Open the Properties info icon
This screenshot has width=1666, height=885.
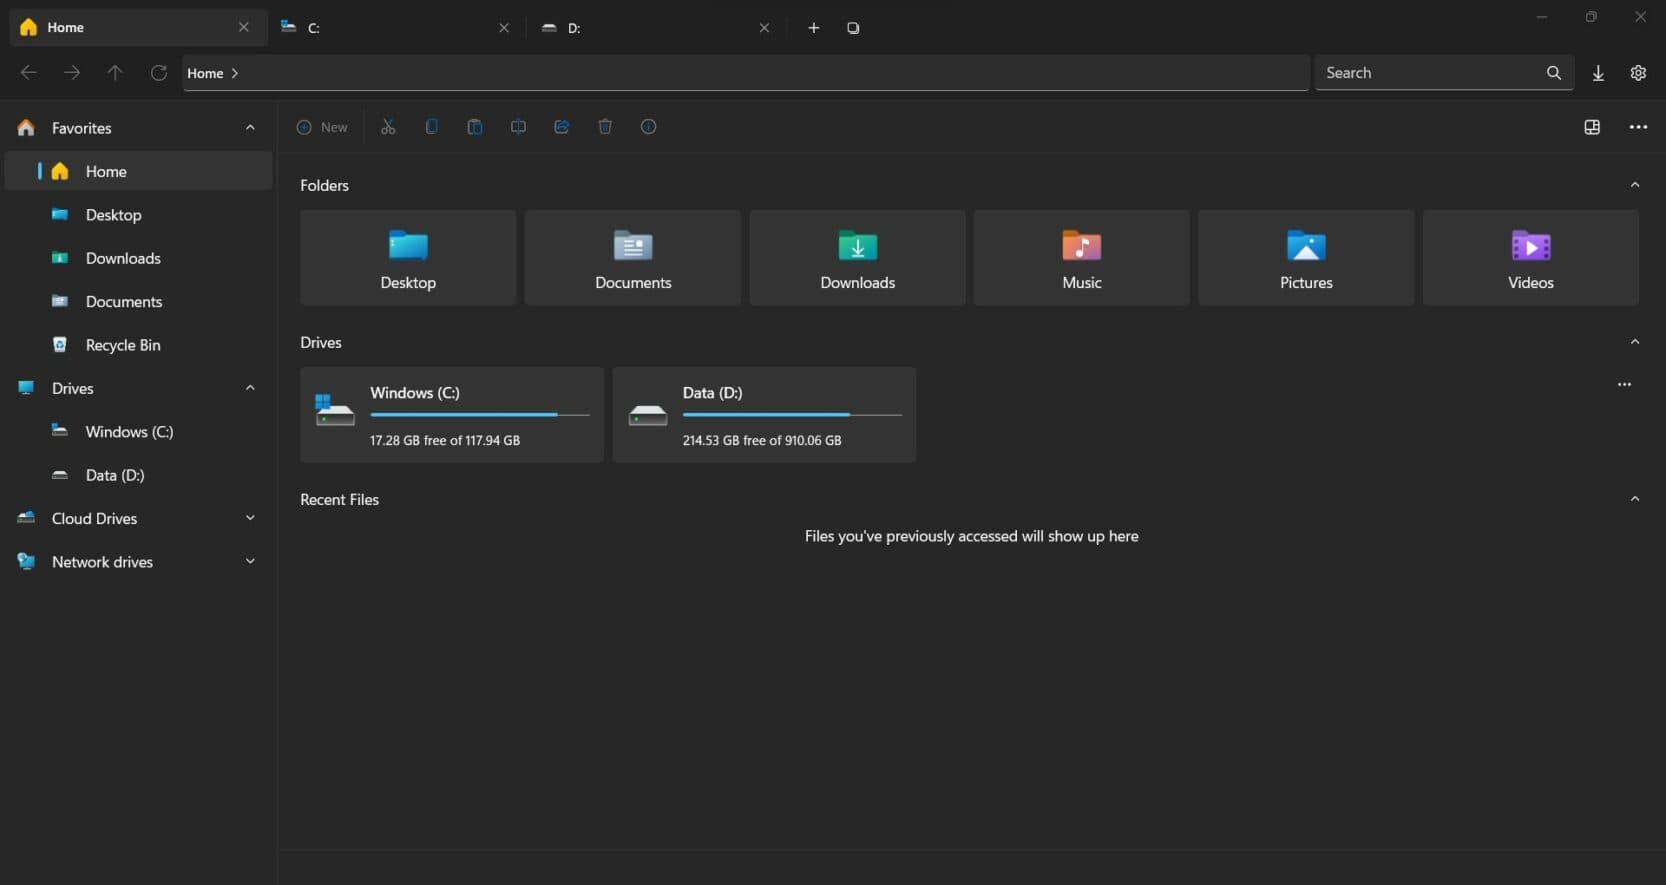point(648,127)
